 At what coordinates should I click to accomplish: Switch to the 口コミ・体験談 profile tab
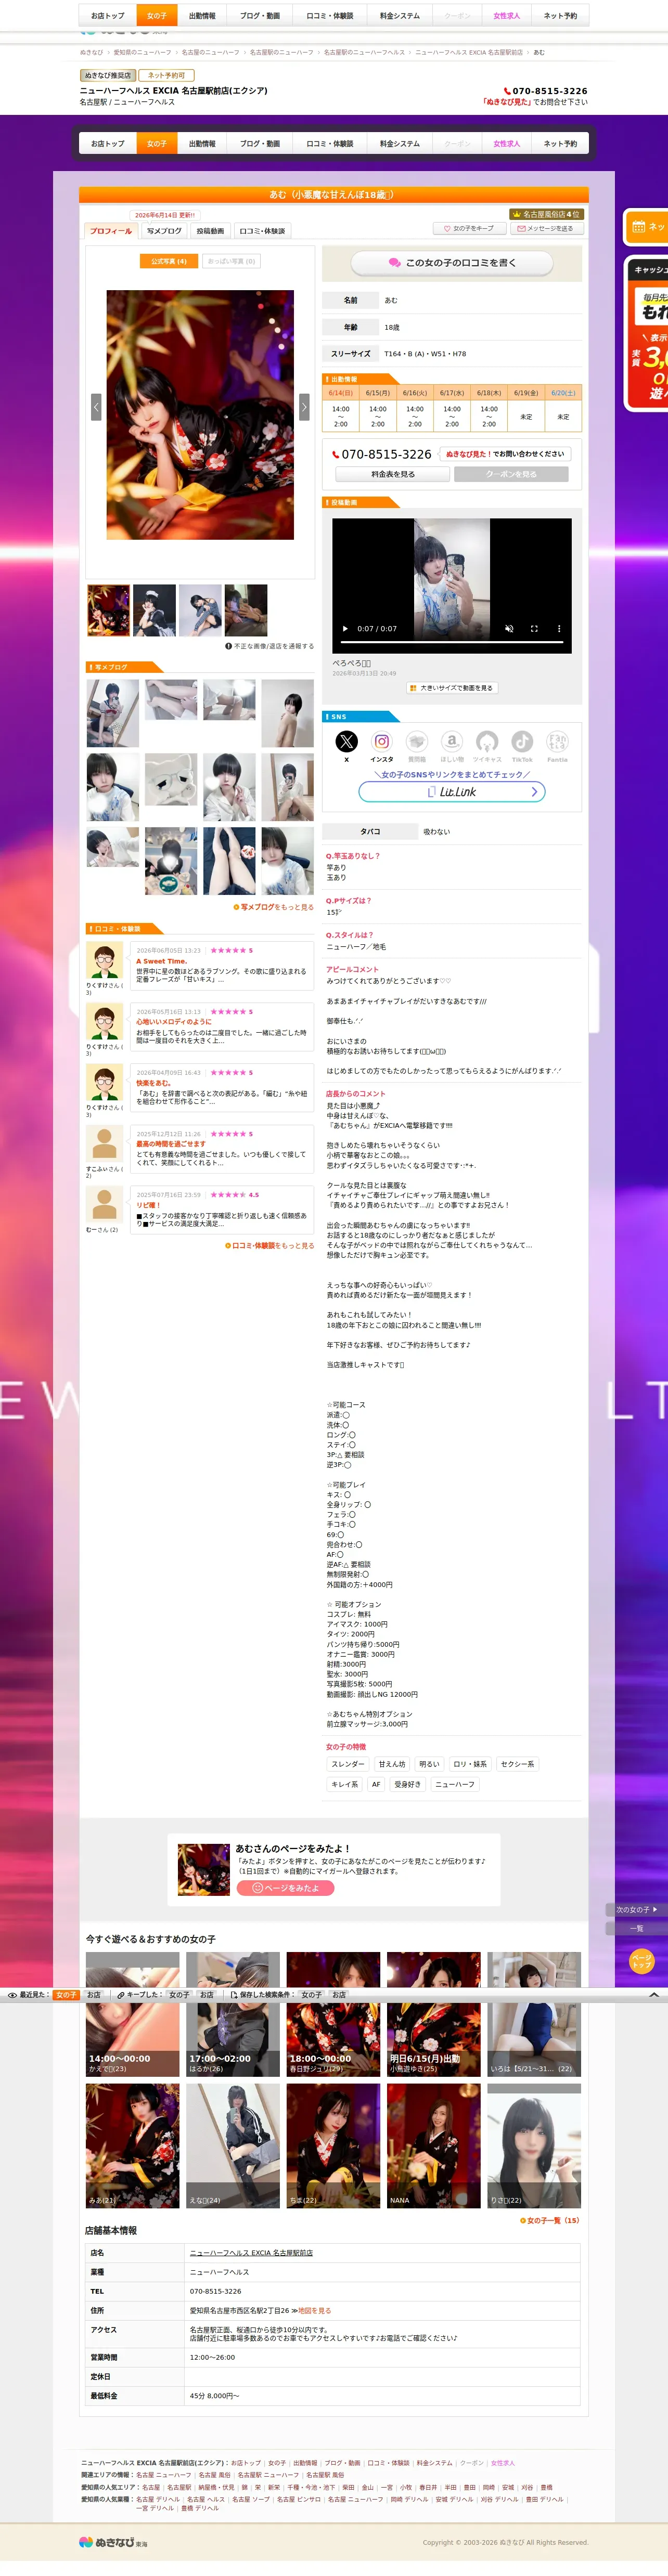pos(262,231)
